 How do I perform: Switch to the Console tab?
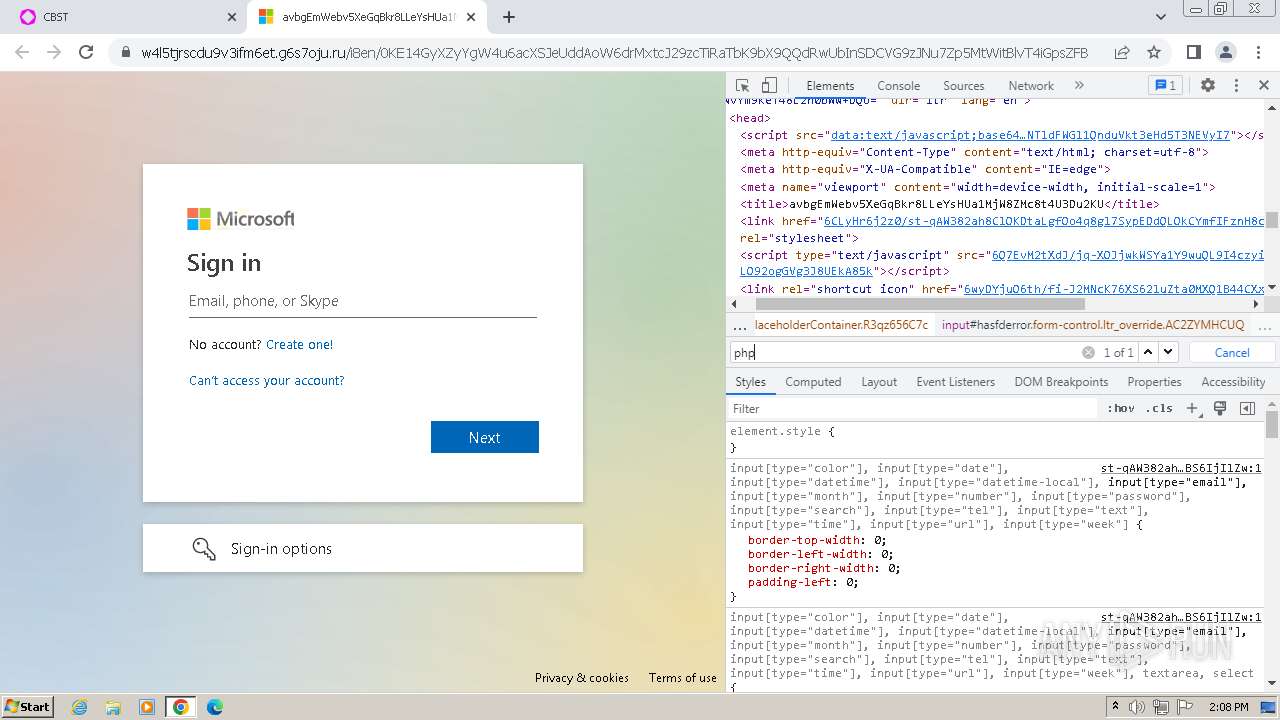[898, 86]
